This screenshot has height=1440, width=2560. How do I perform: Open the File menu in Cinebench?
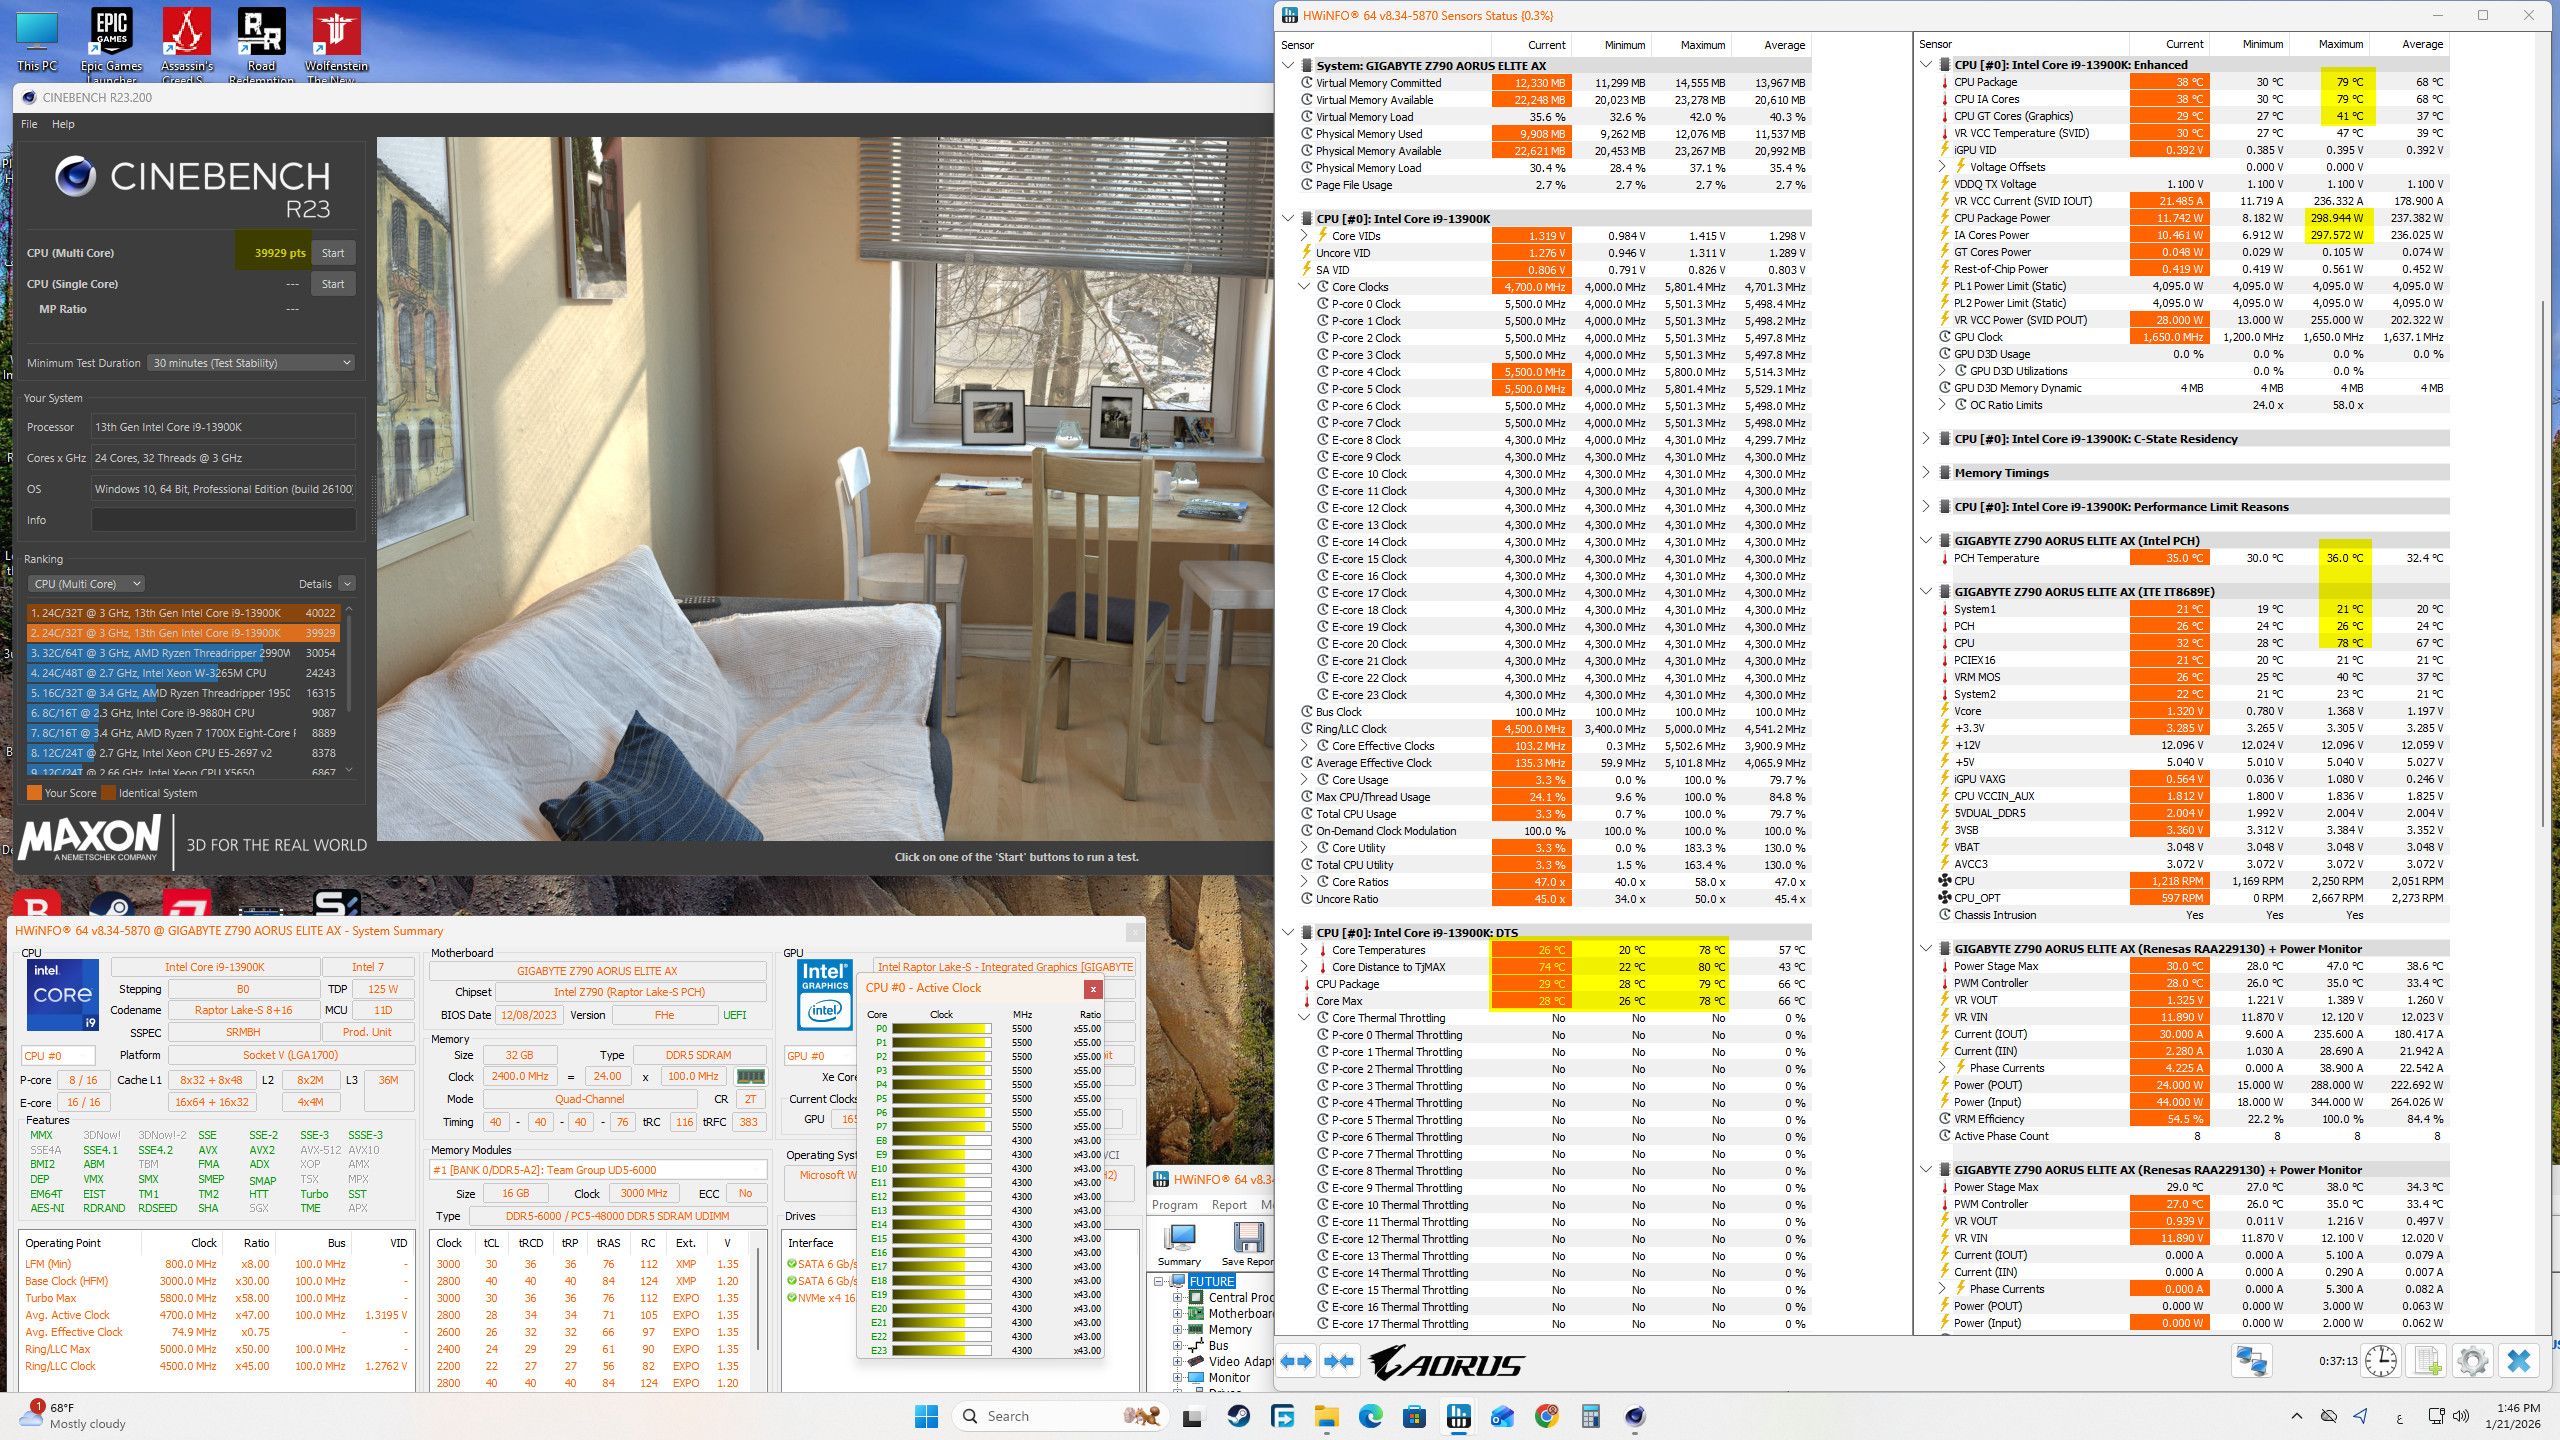[29, 124]
